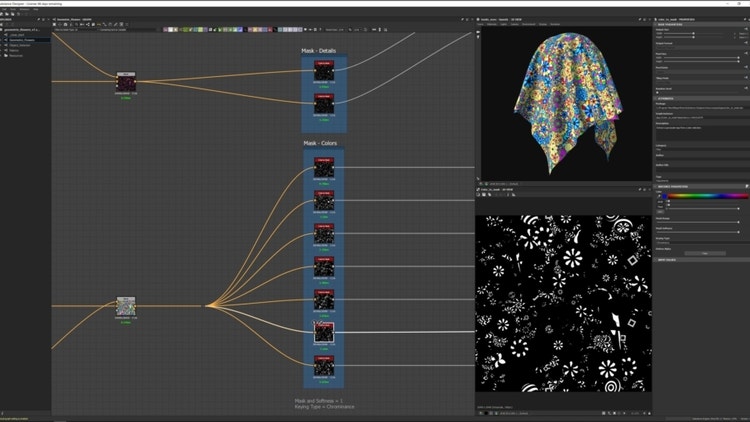750x422 pixels.
Task: Click the hue color gradient bar
Action: [x=706, y=196]
